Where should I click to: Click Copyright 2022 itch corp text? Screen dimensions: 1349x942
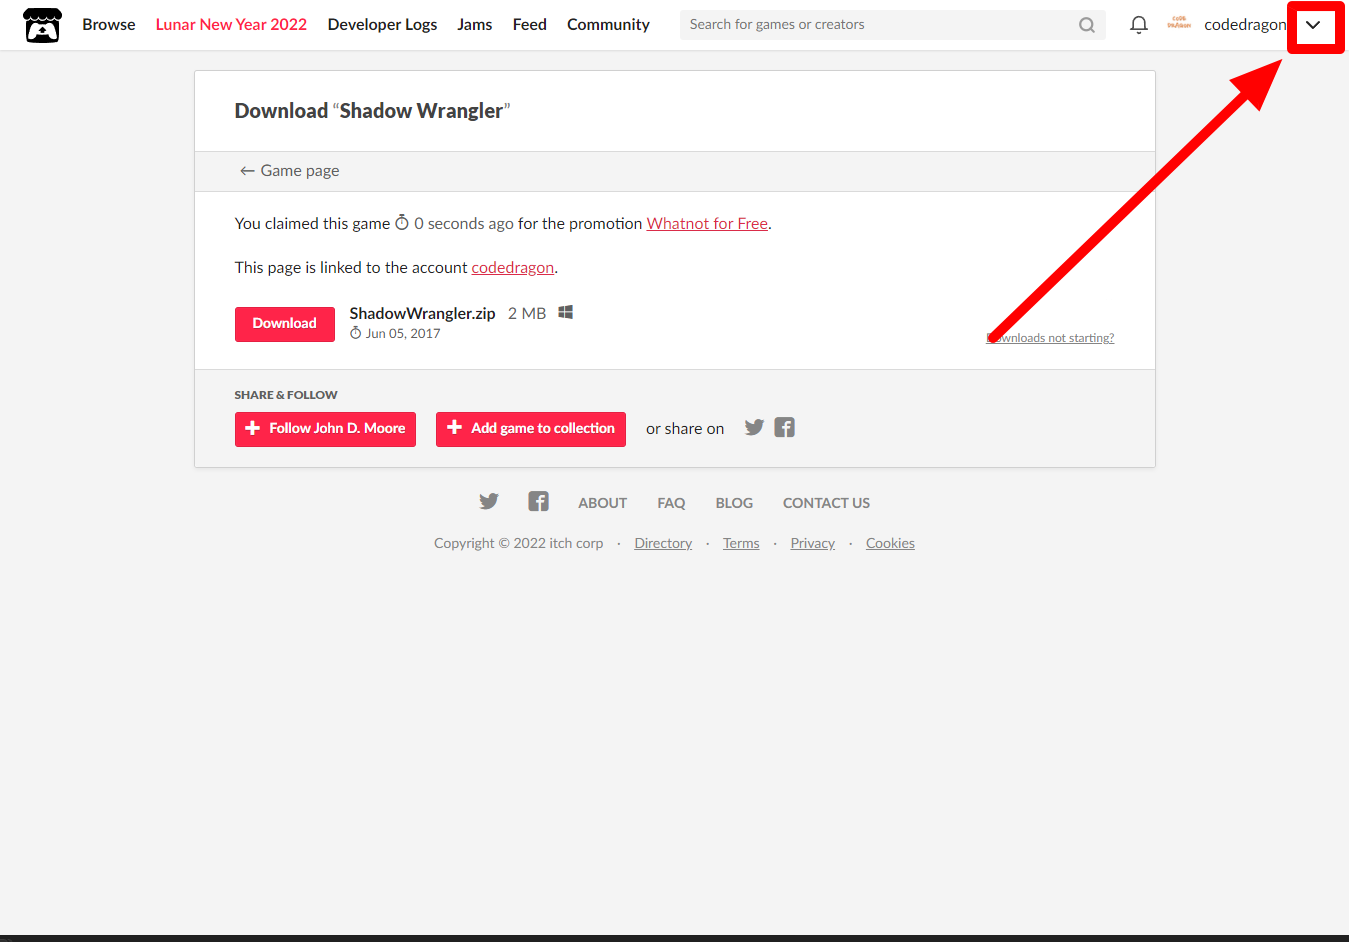pos(519,543)
